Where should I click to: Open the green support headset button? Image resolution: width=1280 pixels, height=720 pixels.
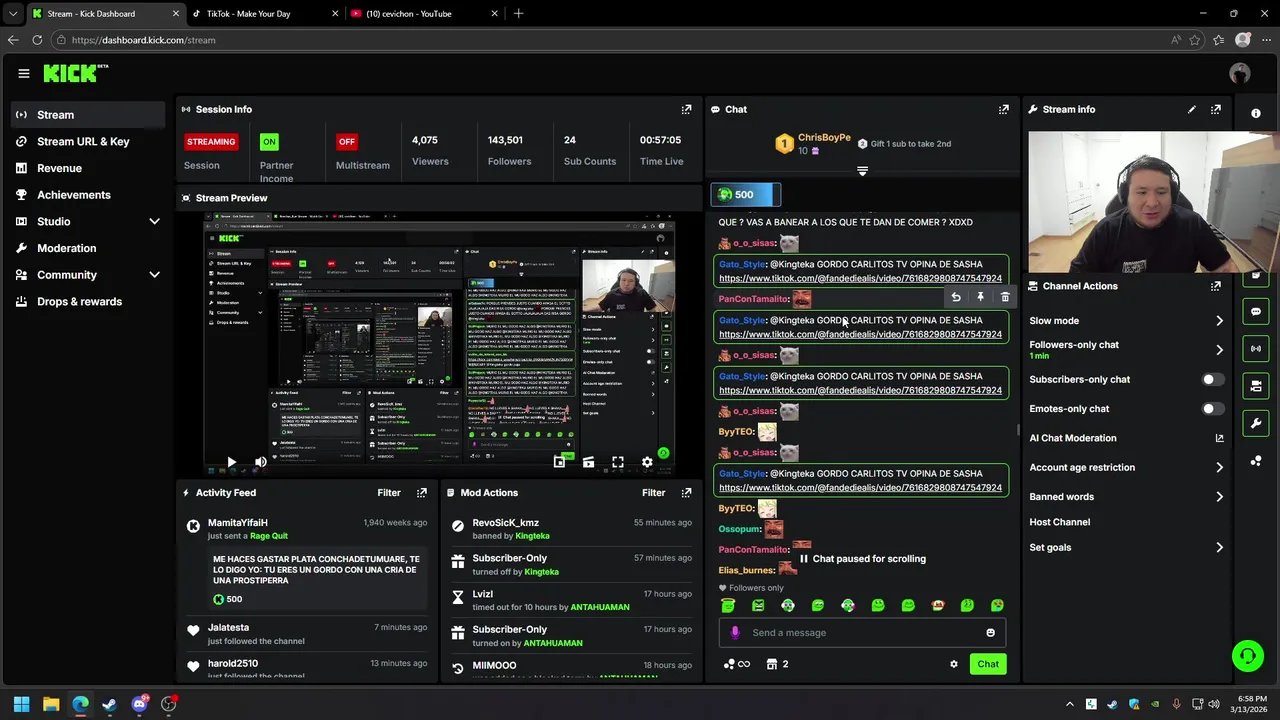coord(1247,656)
